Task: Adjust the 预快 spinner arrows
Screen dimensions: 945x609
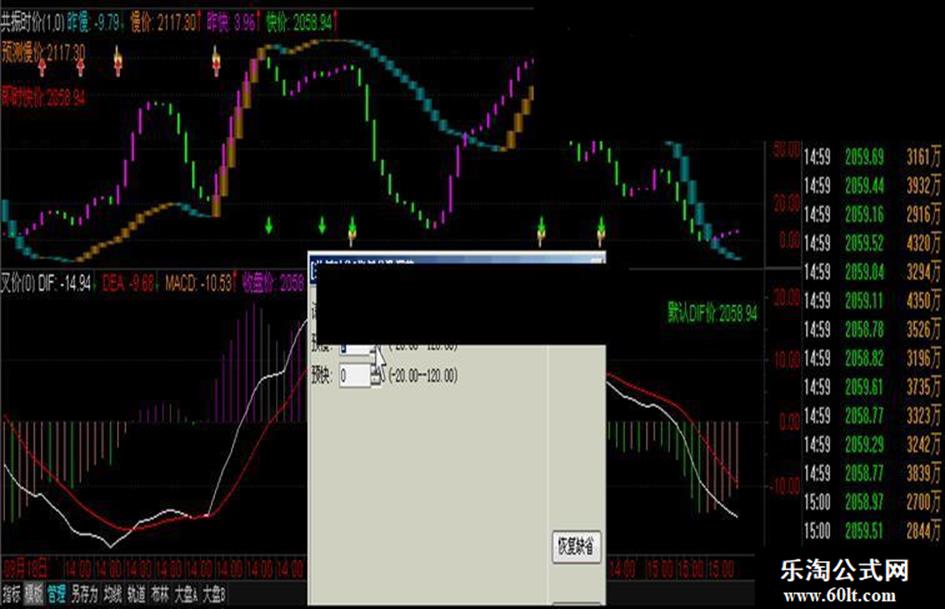Action: 377,376
